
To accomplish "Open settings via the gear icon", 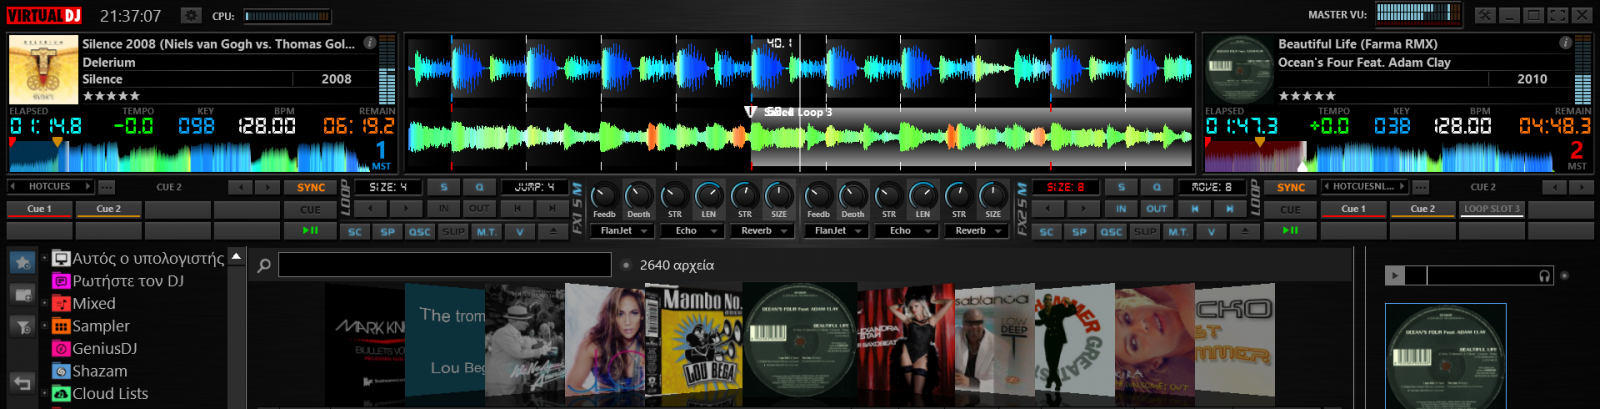I will pyautogui.click(x=191, y=15).
